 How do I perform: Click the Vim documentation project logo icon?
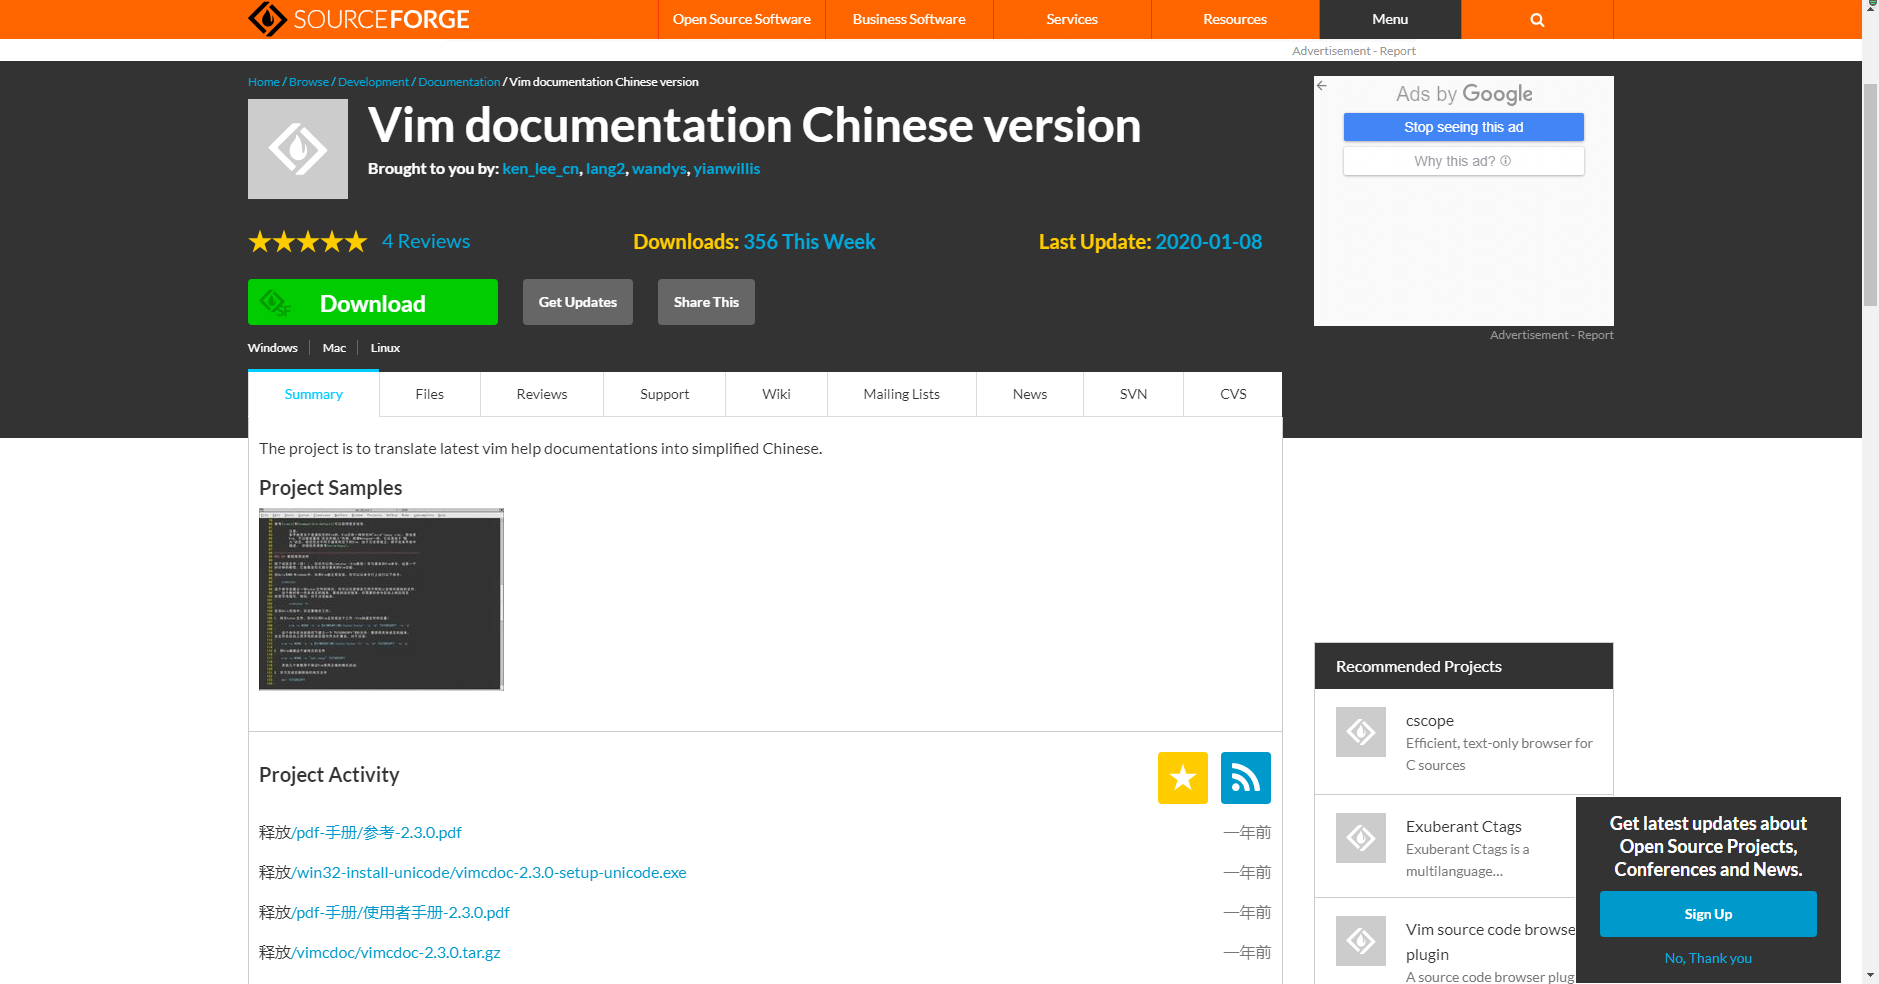[x=298, y=149]
